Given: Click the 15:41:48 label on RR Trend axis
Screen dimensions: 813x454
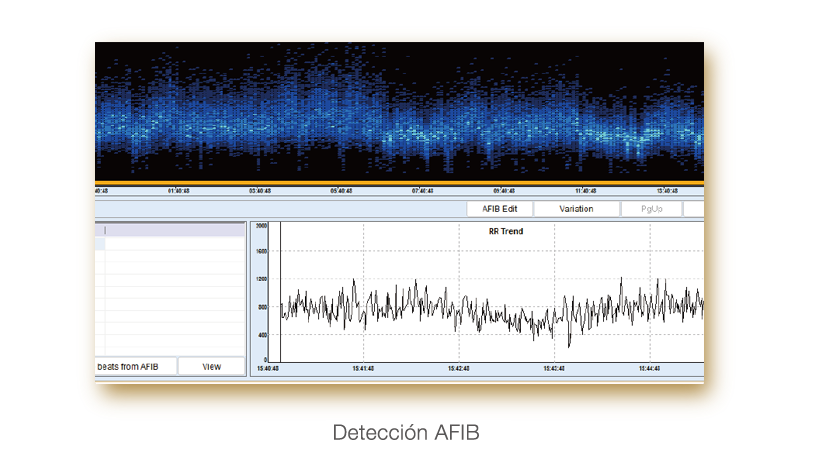Looking at the screenshot, I should click(x=363, y=368).
